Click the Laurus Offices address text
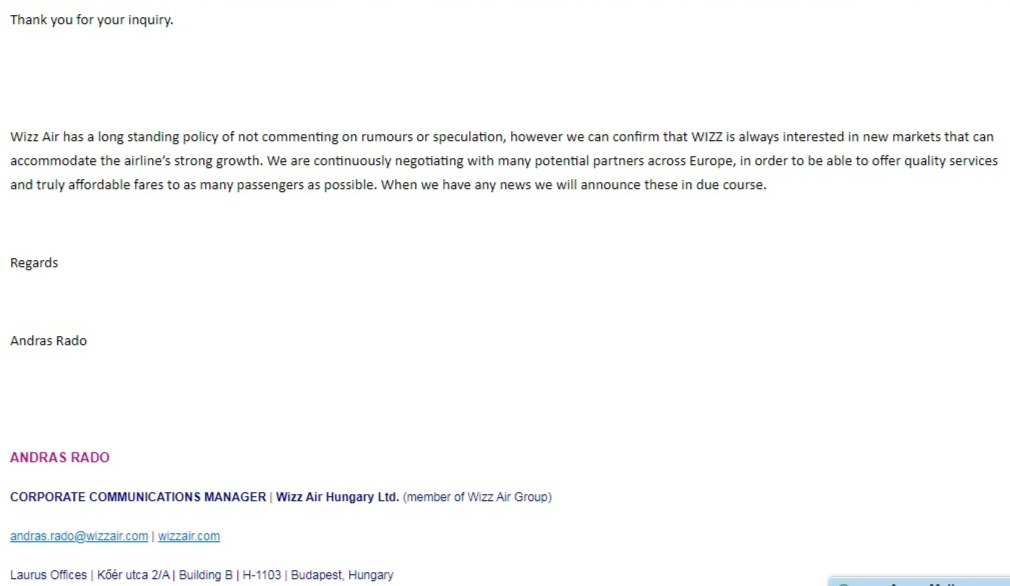This screenshot has width=1010, height=586. click(48, 574)
